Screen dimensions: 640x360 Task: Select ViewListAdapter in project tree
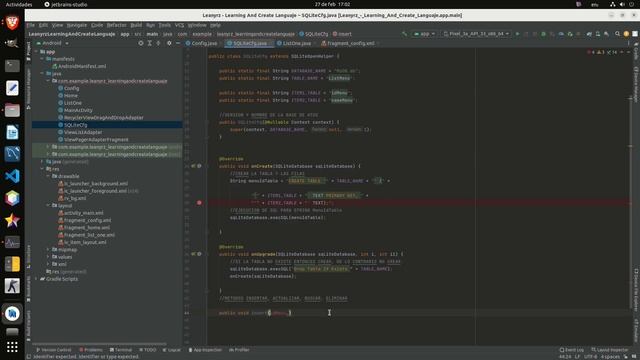pos(83,132)
